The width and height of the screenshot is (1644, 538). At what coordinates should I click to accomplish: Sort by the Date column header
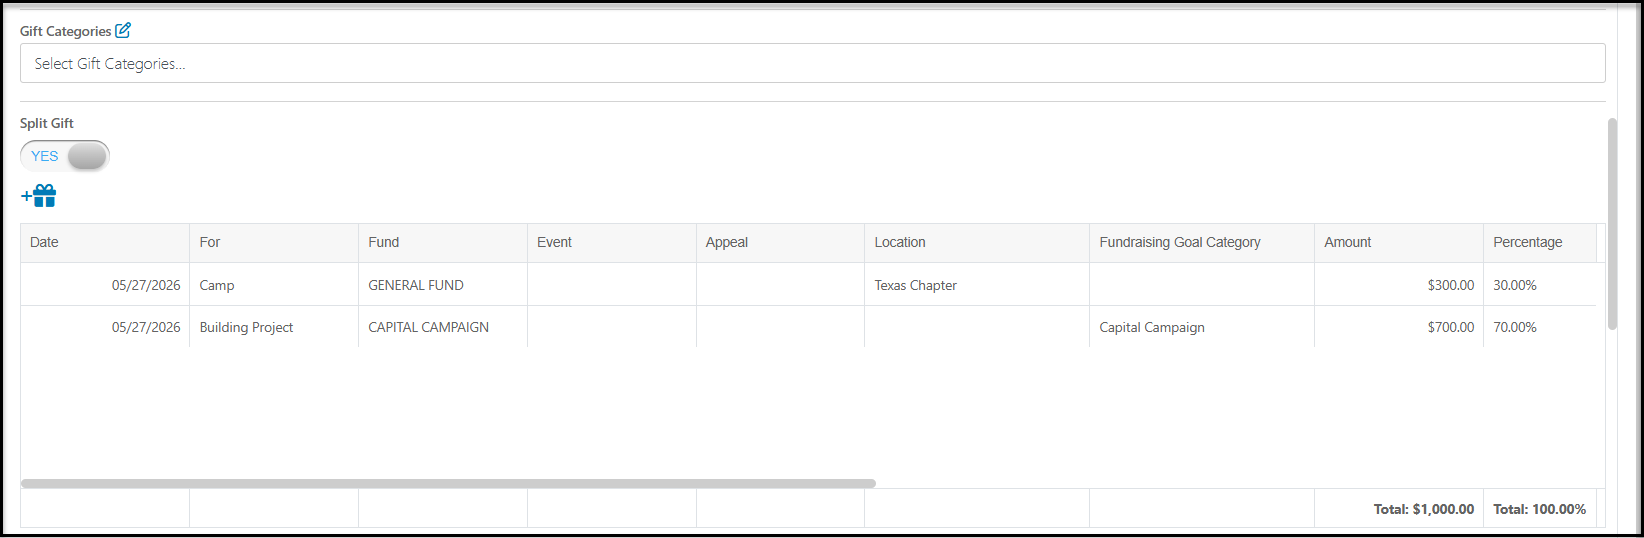click(105, 242)
